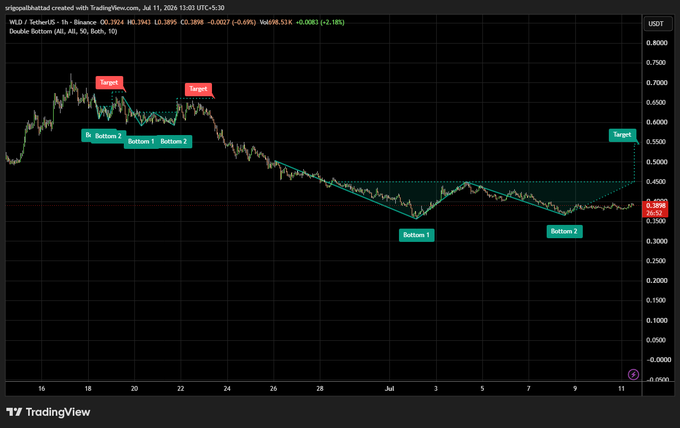Select the Bottom 1 label near June 20
680x428 pixels.
141,141
